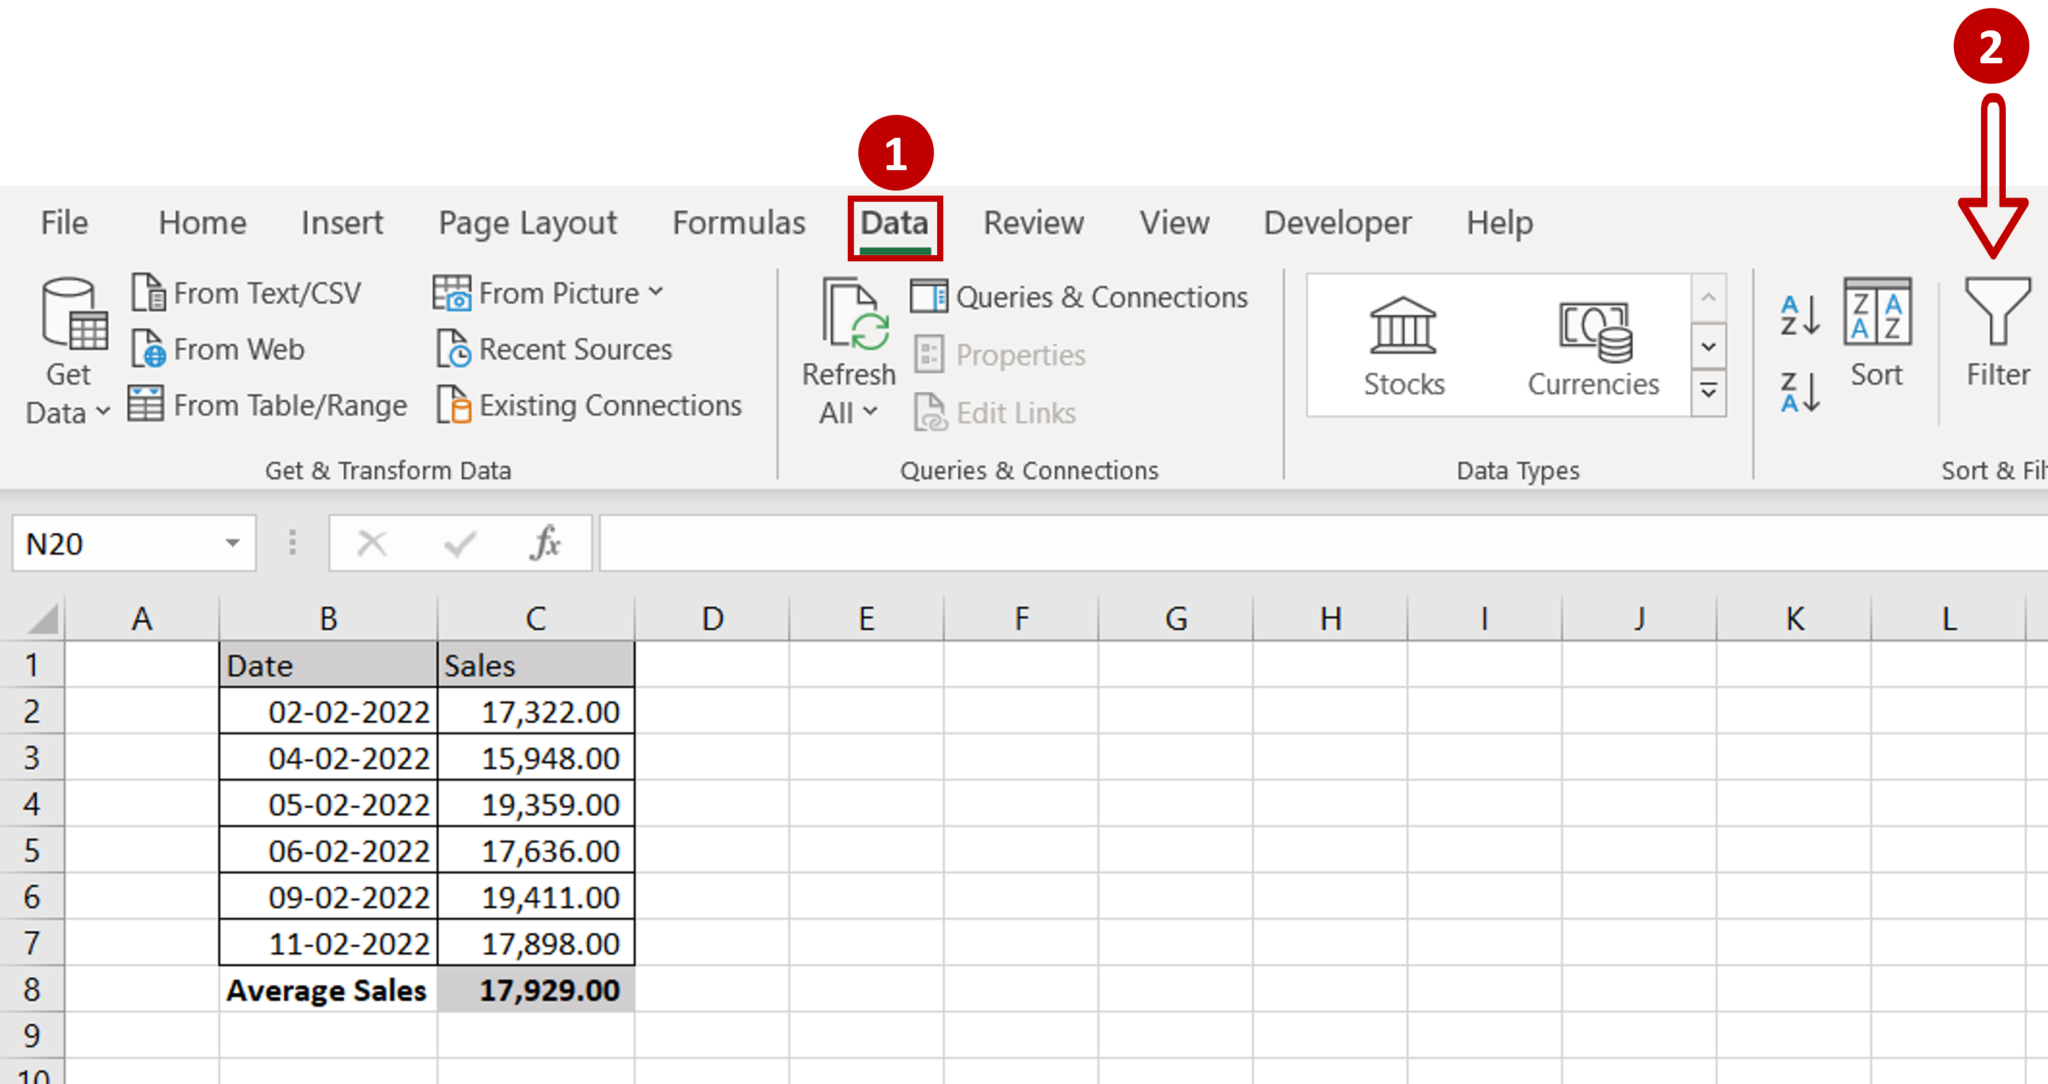Screen dimensions: 2048x1084
Task: Open Queries & Connections pane
Action: pyautogui.click(x=1079, y=297)
